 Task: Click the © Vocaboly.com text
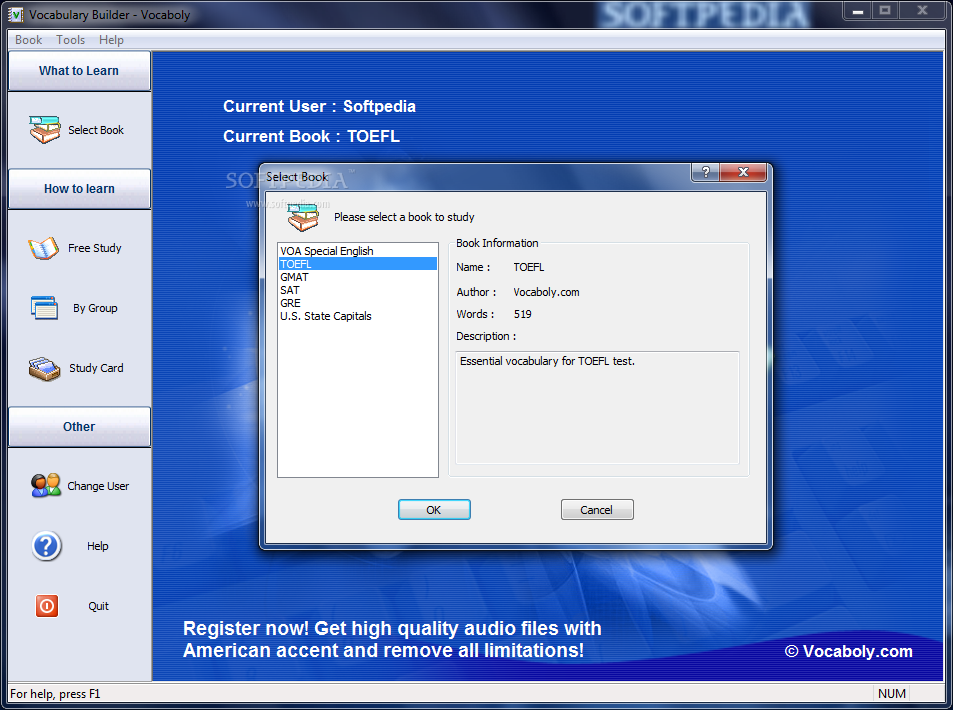tap(848, 651)
